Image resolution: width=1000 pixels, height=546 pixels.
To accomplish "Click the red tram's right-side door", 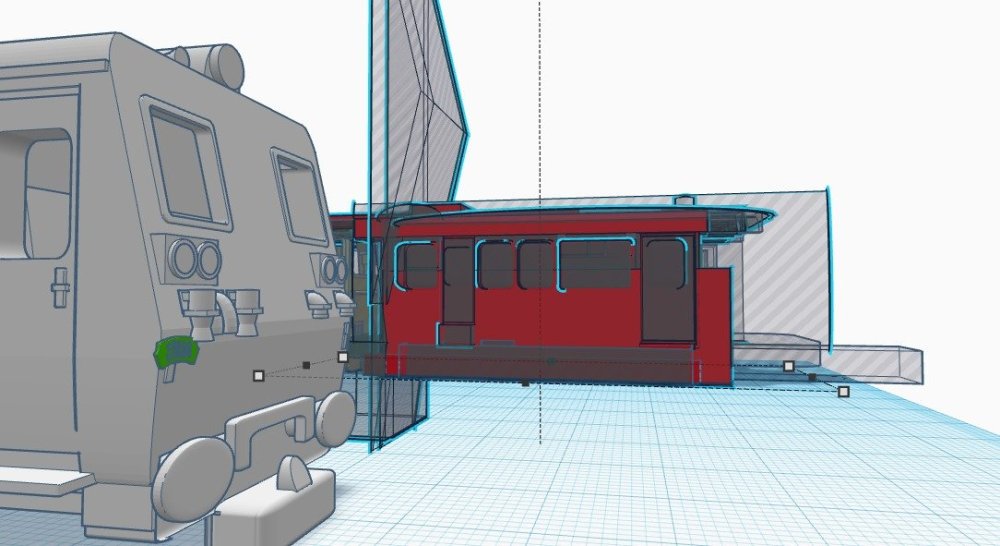I will click(663, 288).
